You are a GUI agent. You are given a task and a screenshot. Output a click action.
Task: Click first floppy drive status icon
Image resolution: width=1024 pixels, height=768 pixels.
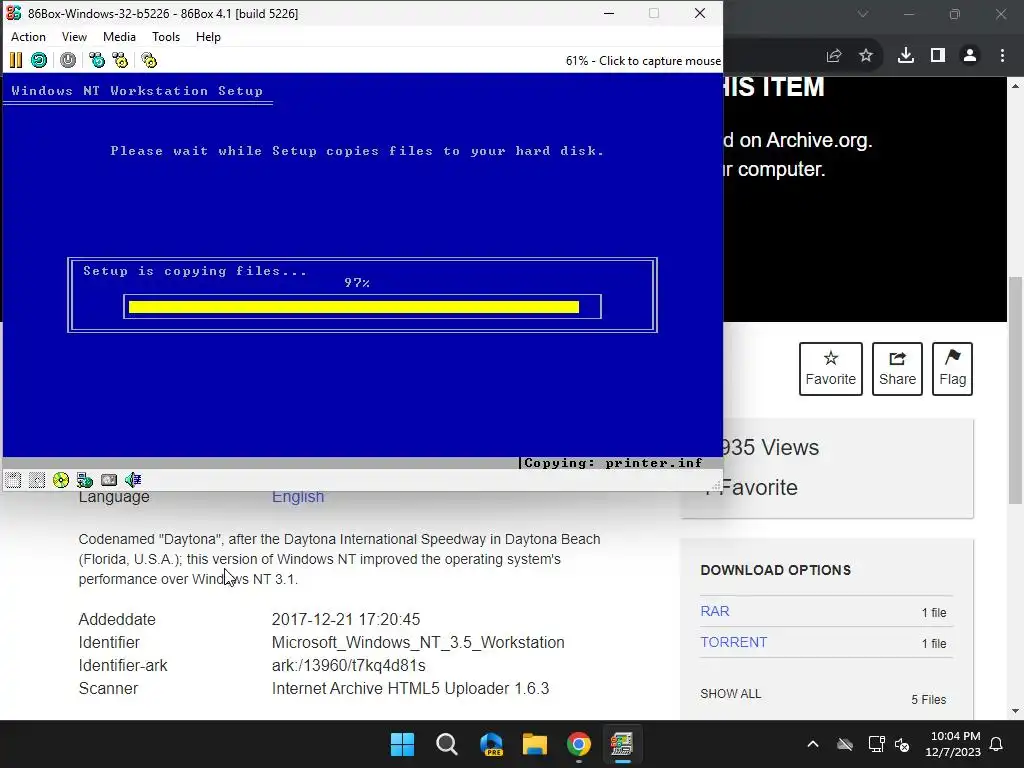pos(13,481)
